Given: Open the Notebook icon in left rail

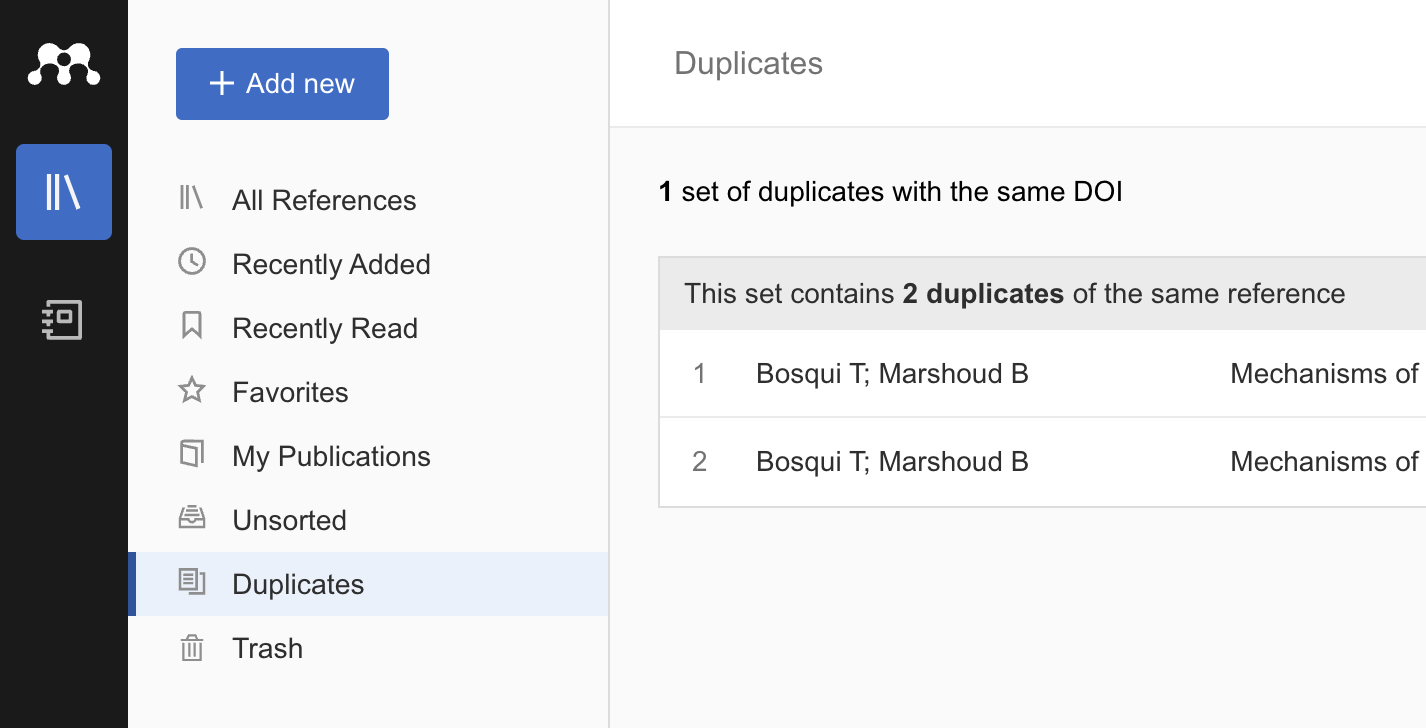Looking at the screenshot, I should (64, 320).
